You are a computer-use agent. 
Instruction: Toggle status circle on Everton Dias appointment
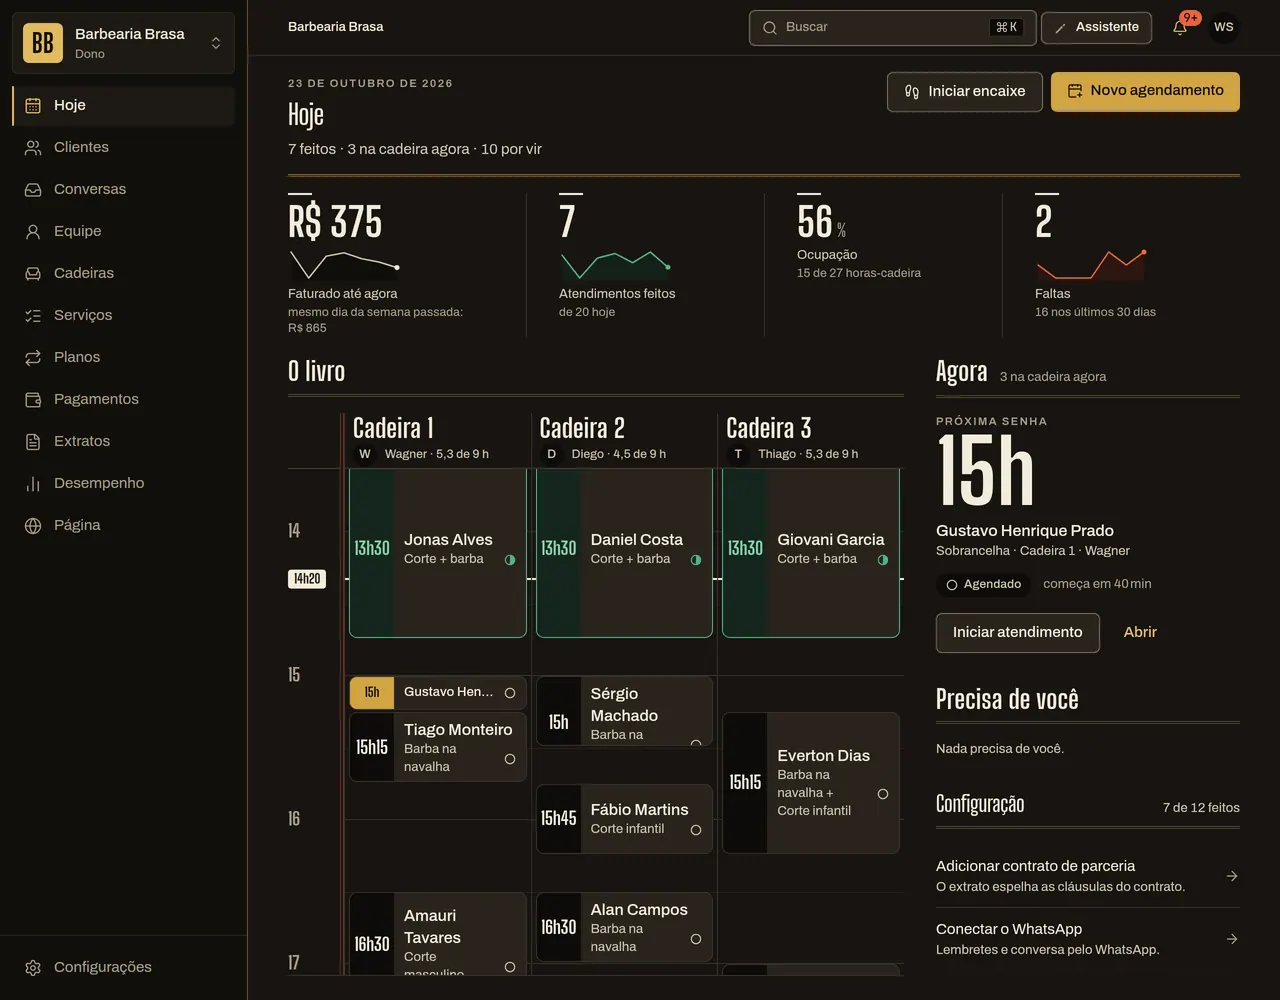(883, 794)
